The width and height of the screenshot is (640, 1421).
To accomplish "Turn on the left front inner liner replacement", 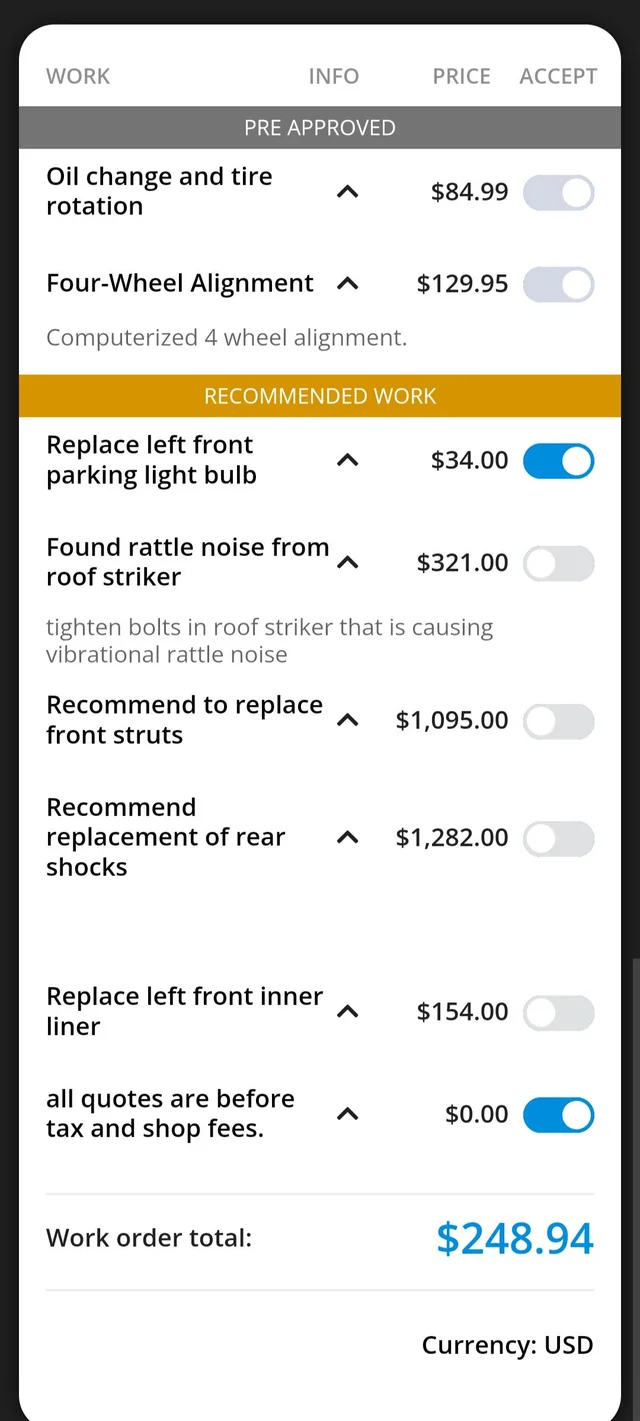I will pos(558,1012).
